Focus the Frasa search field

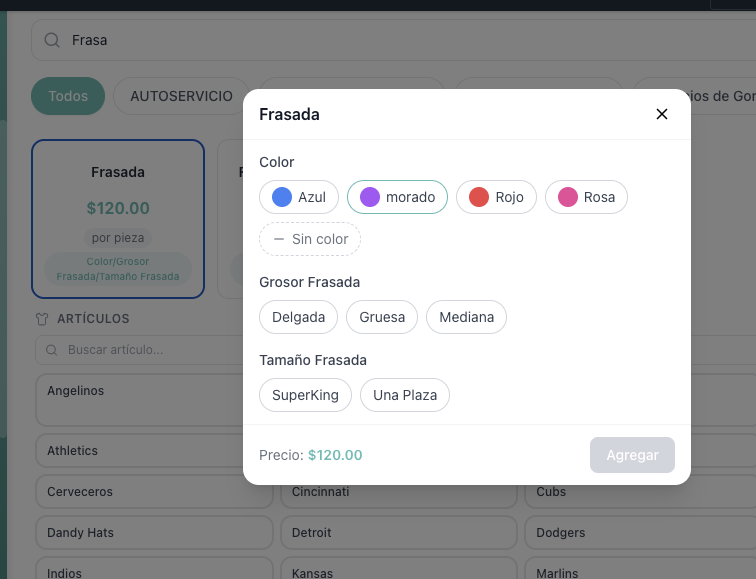(x=393, y=40)
